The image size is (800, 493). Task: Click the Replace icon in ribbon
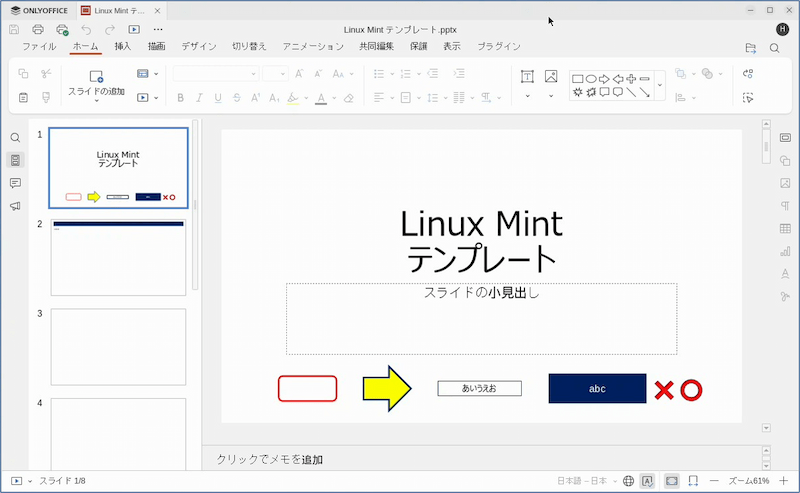coord(748,73)
